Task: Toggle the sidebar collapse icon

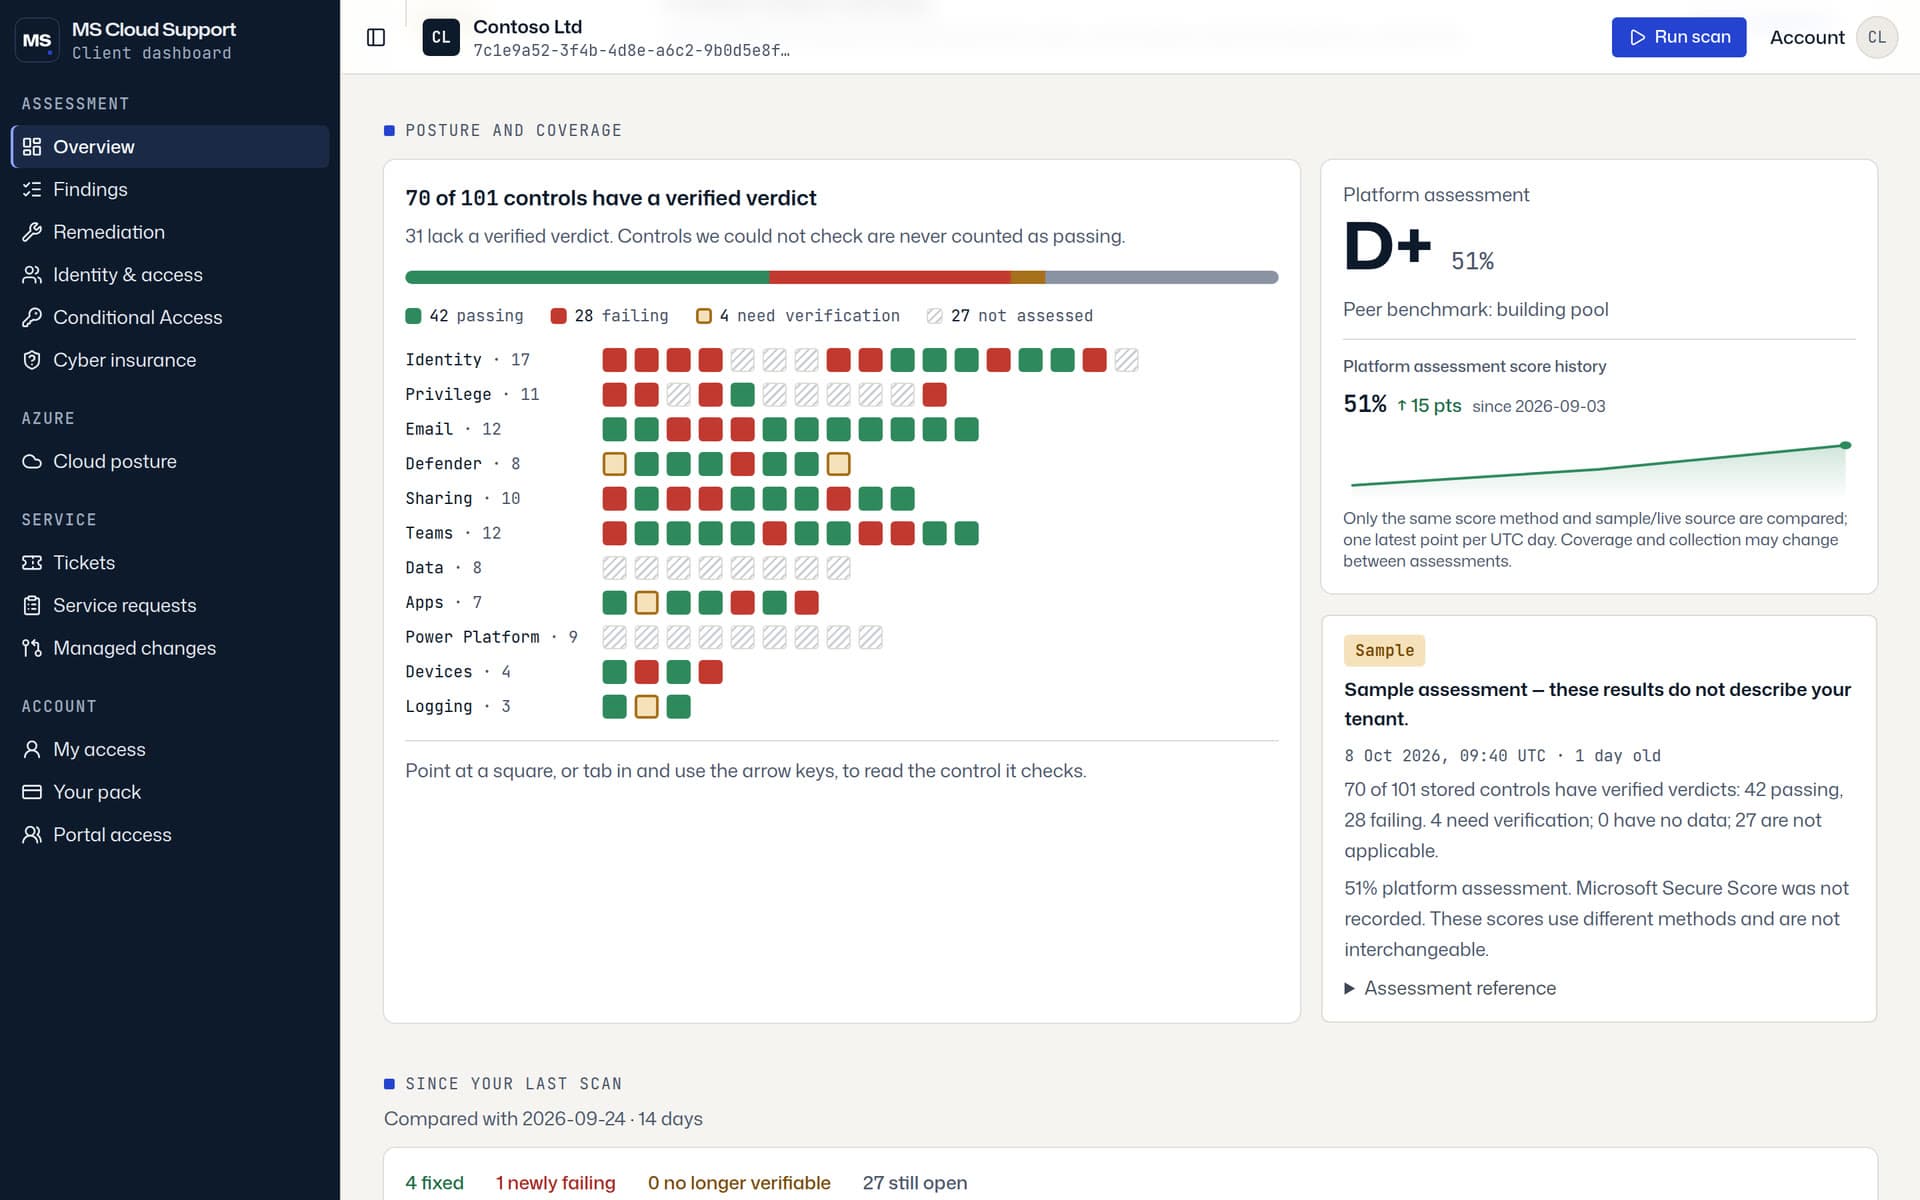Action: (376, 37)
